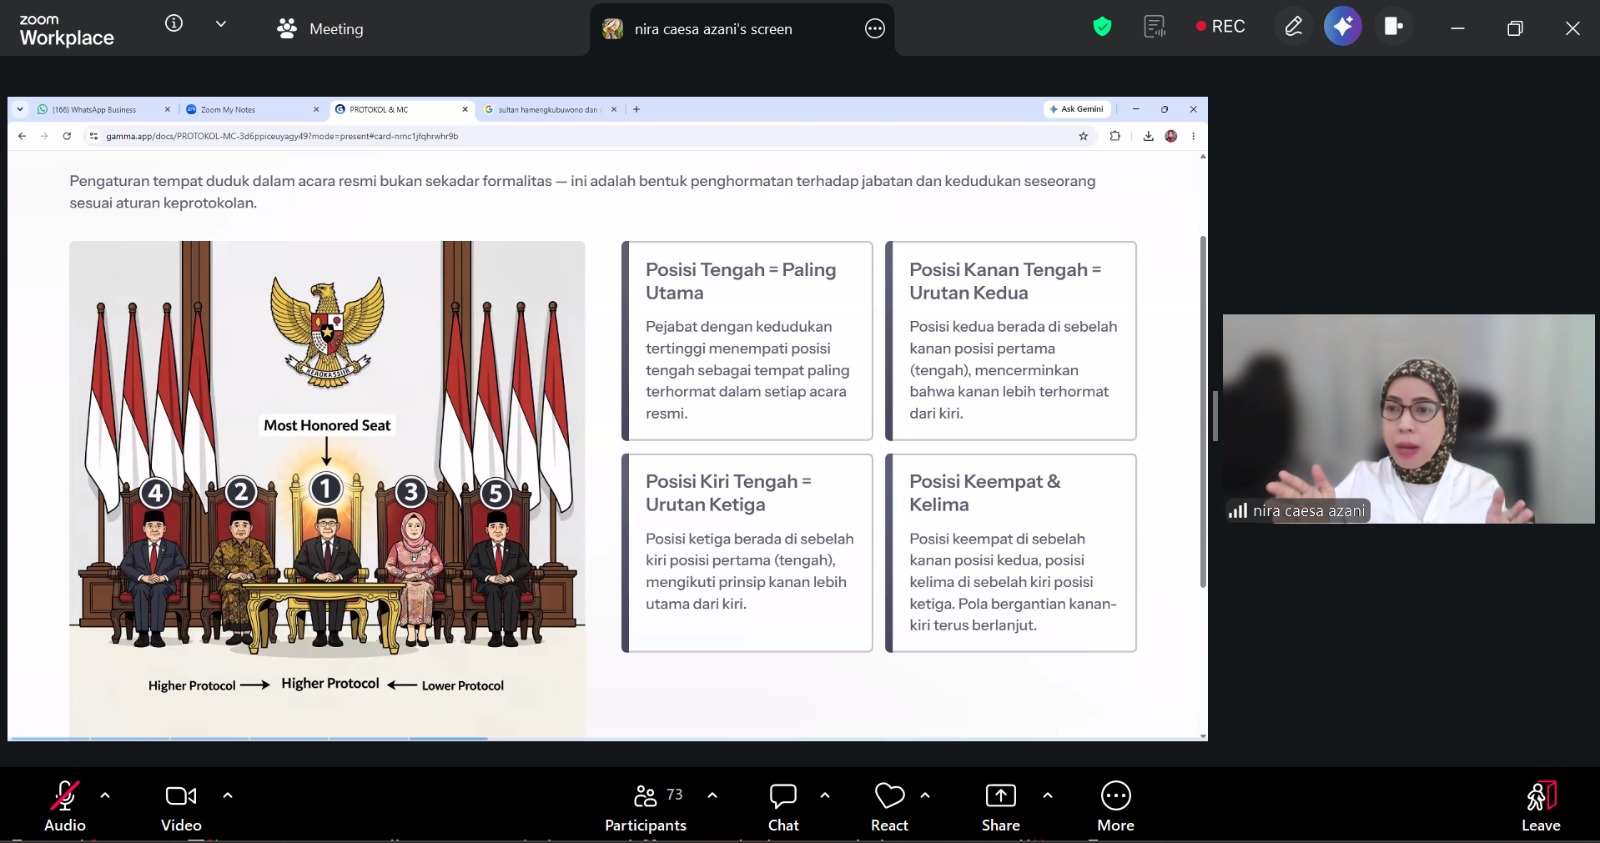The width and height of the screenshot is (1600, 843).
Task: Close the PROTOKOL & MC tab
Action: [465, 110]
